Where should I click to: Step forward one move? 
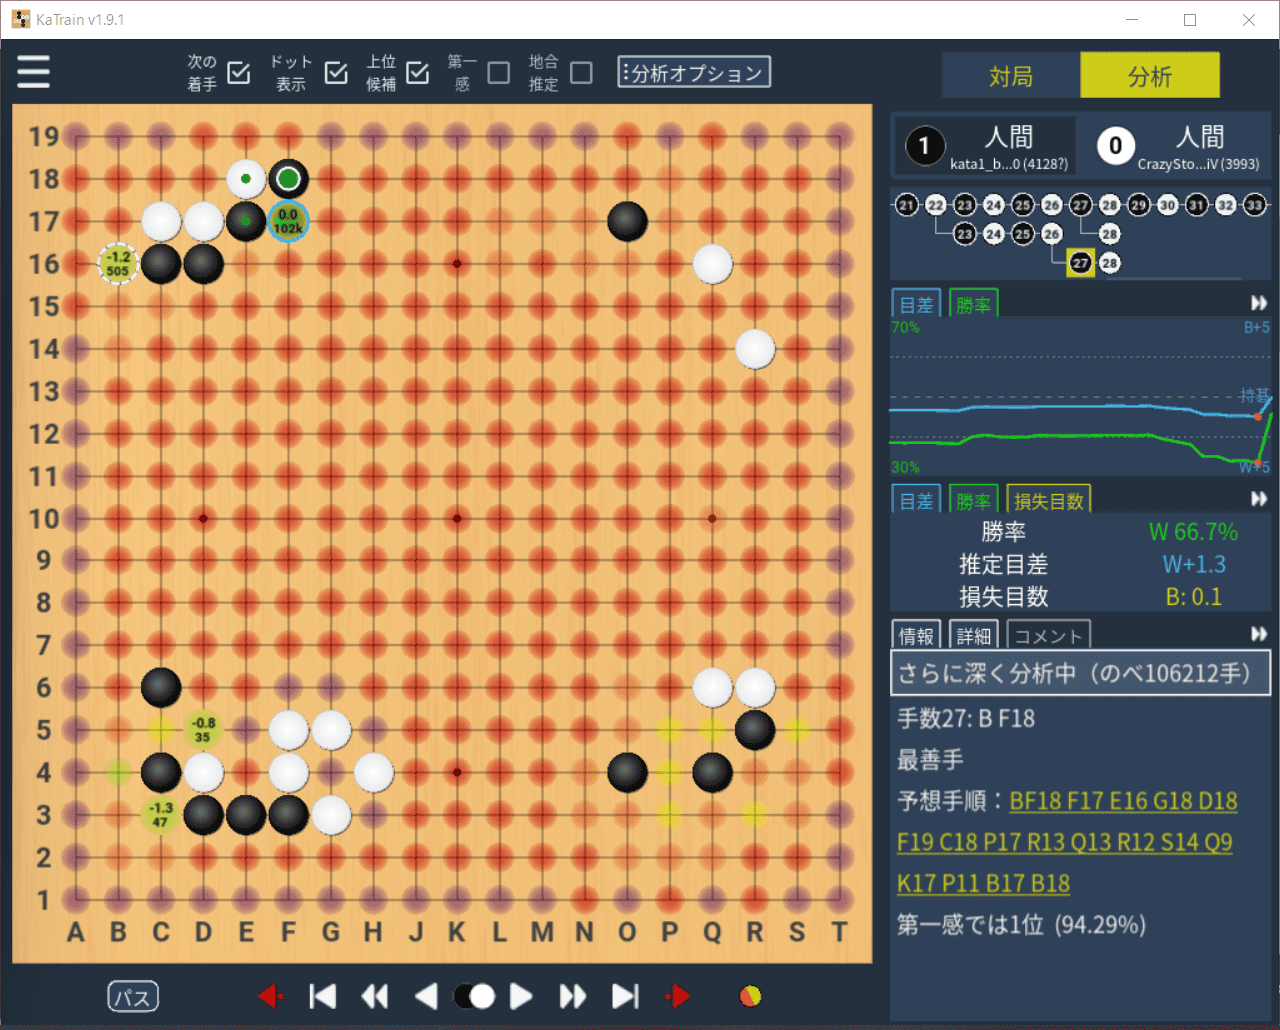click(521, 996)
